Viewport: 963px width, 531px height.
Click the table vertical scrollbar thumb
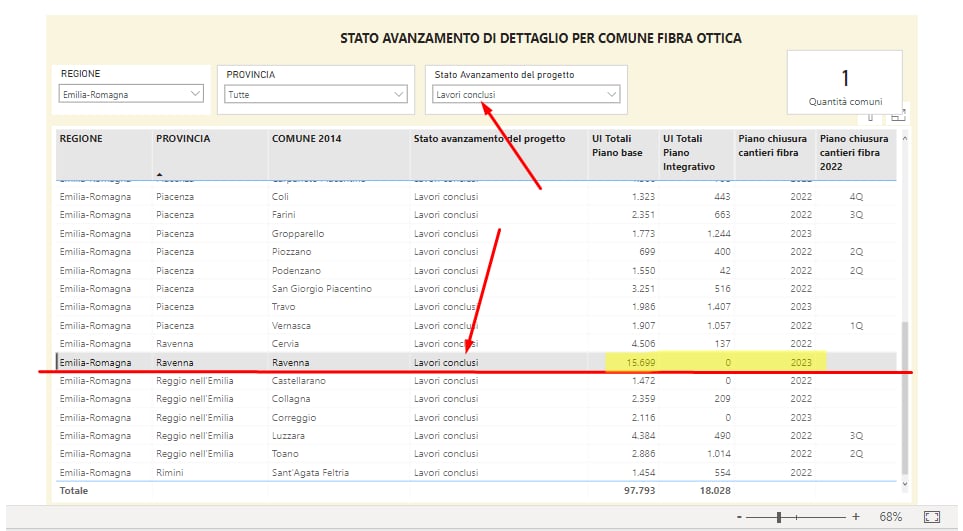tap(906, 398)
